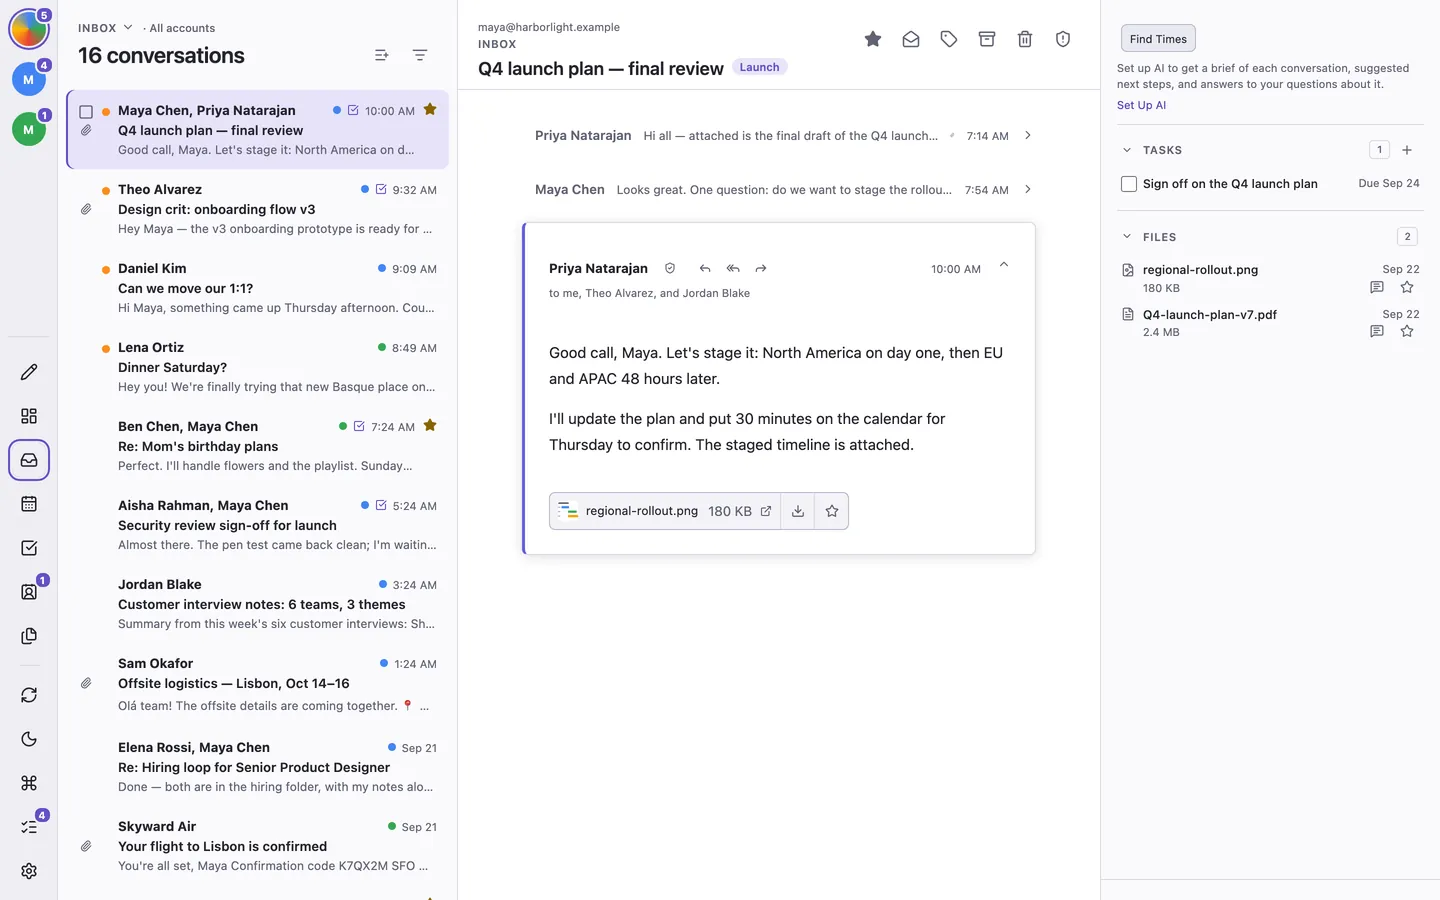Viewport: 1440px width, 900px height.
Task: Click the reply arrow on Priya's 10:00 AM message
Action: click(705, 268)
